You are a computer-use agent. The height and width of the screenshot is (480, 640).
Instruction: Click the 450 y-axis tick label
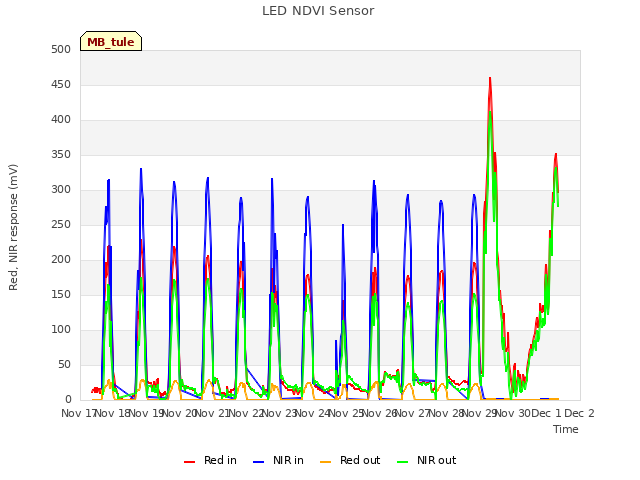[x=61, y=84]
